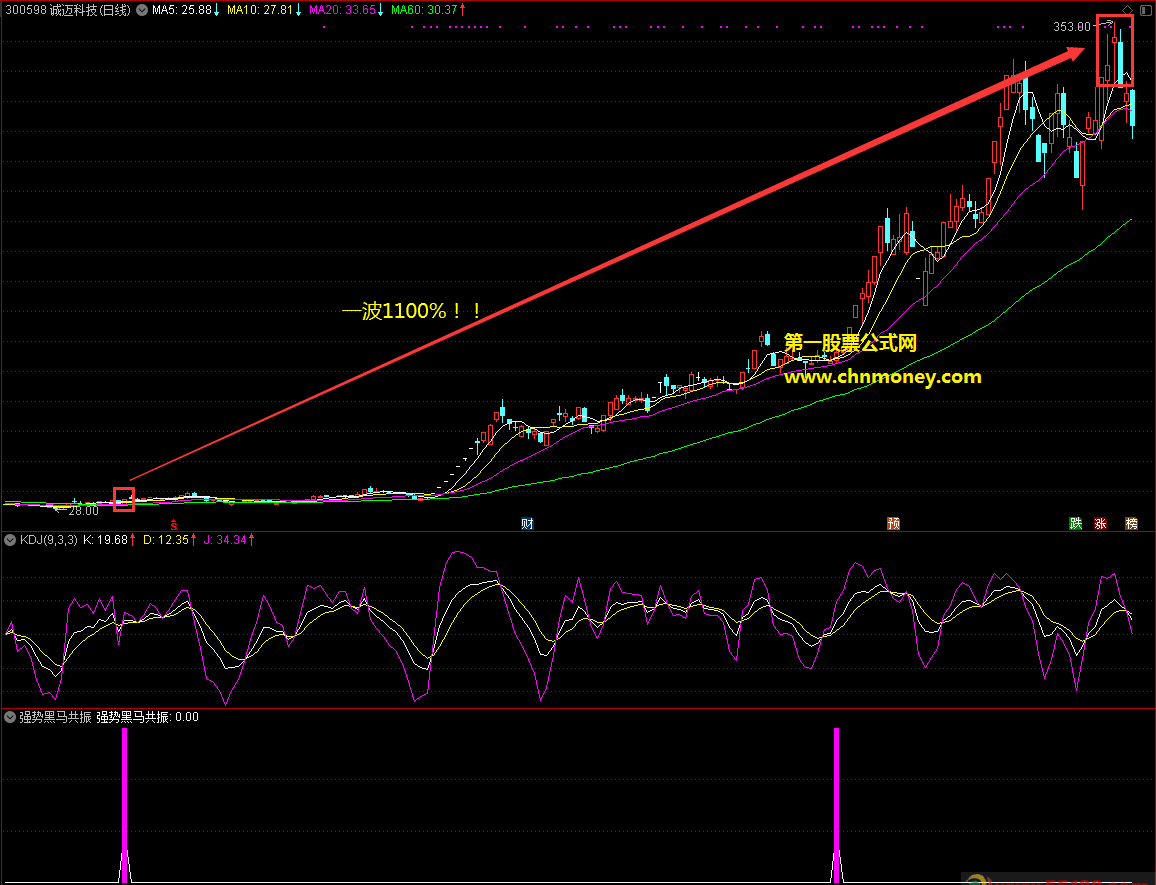Click the J: 34.34 value
The image size is (1156, 885).
pyautogui.click(x=225, y=540)
